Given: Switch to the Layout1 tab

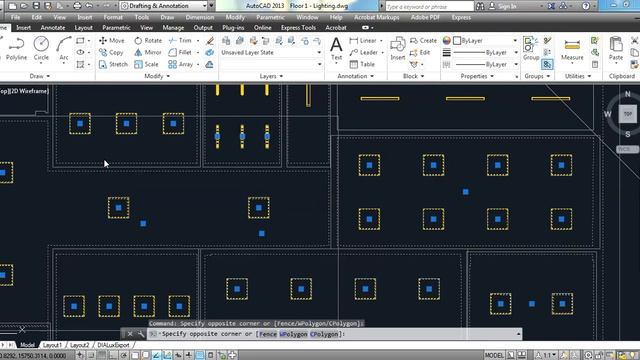Looking at the screenshot, I should (52, 345).
